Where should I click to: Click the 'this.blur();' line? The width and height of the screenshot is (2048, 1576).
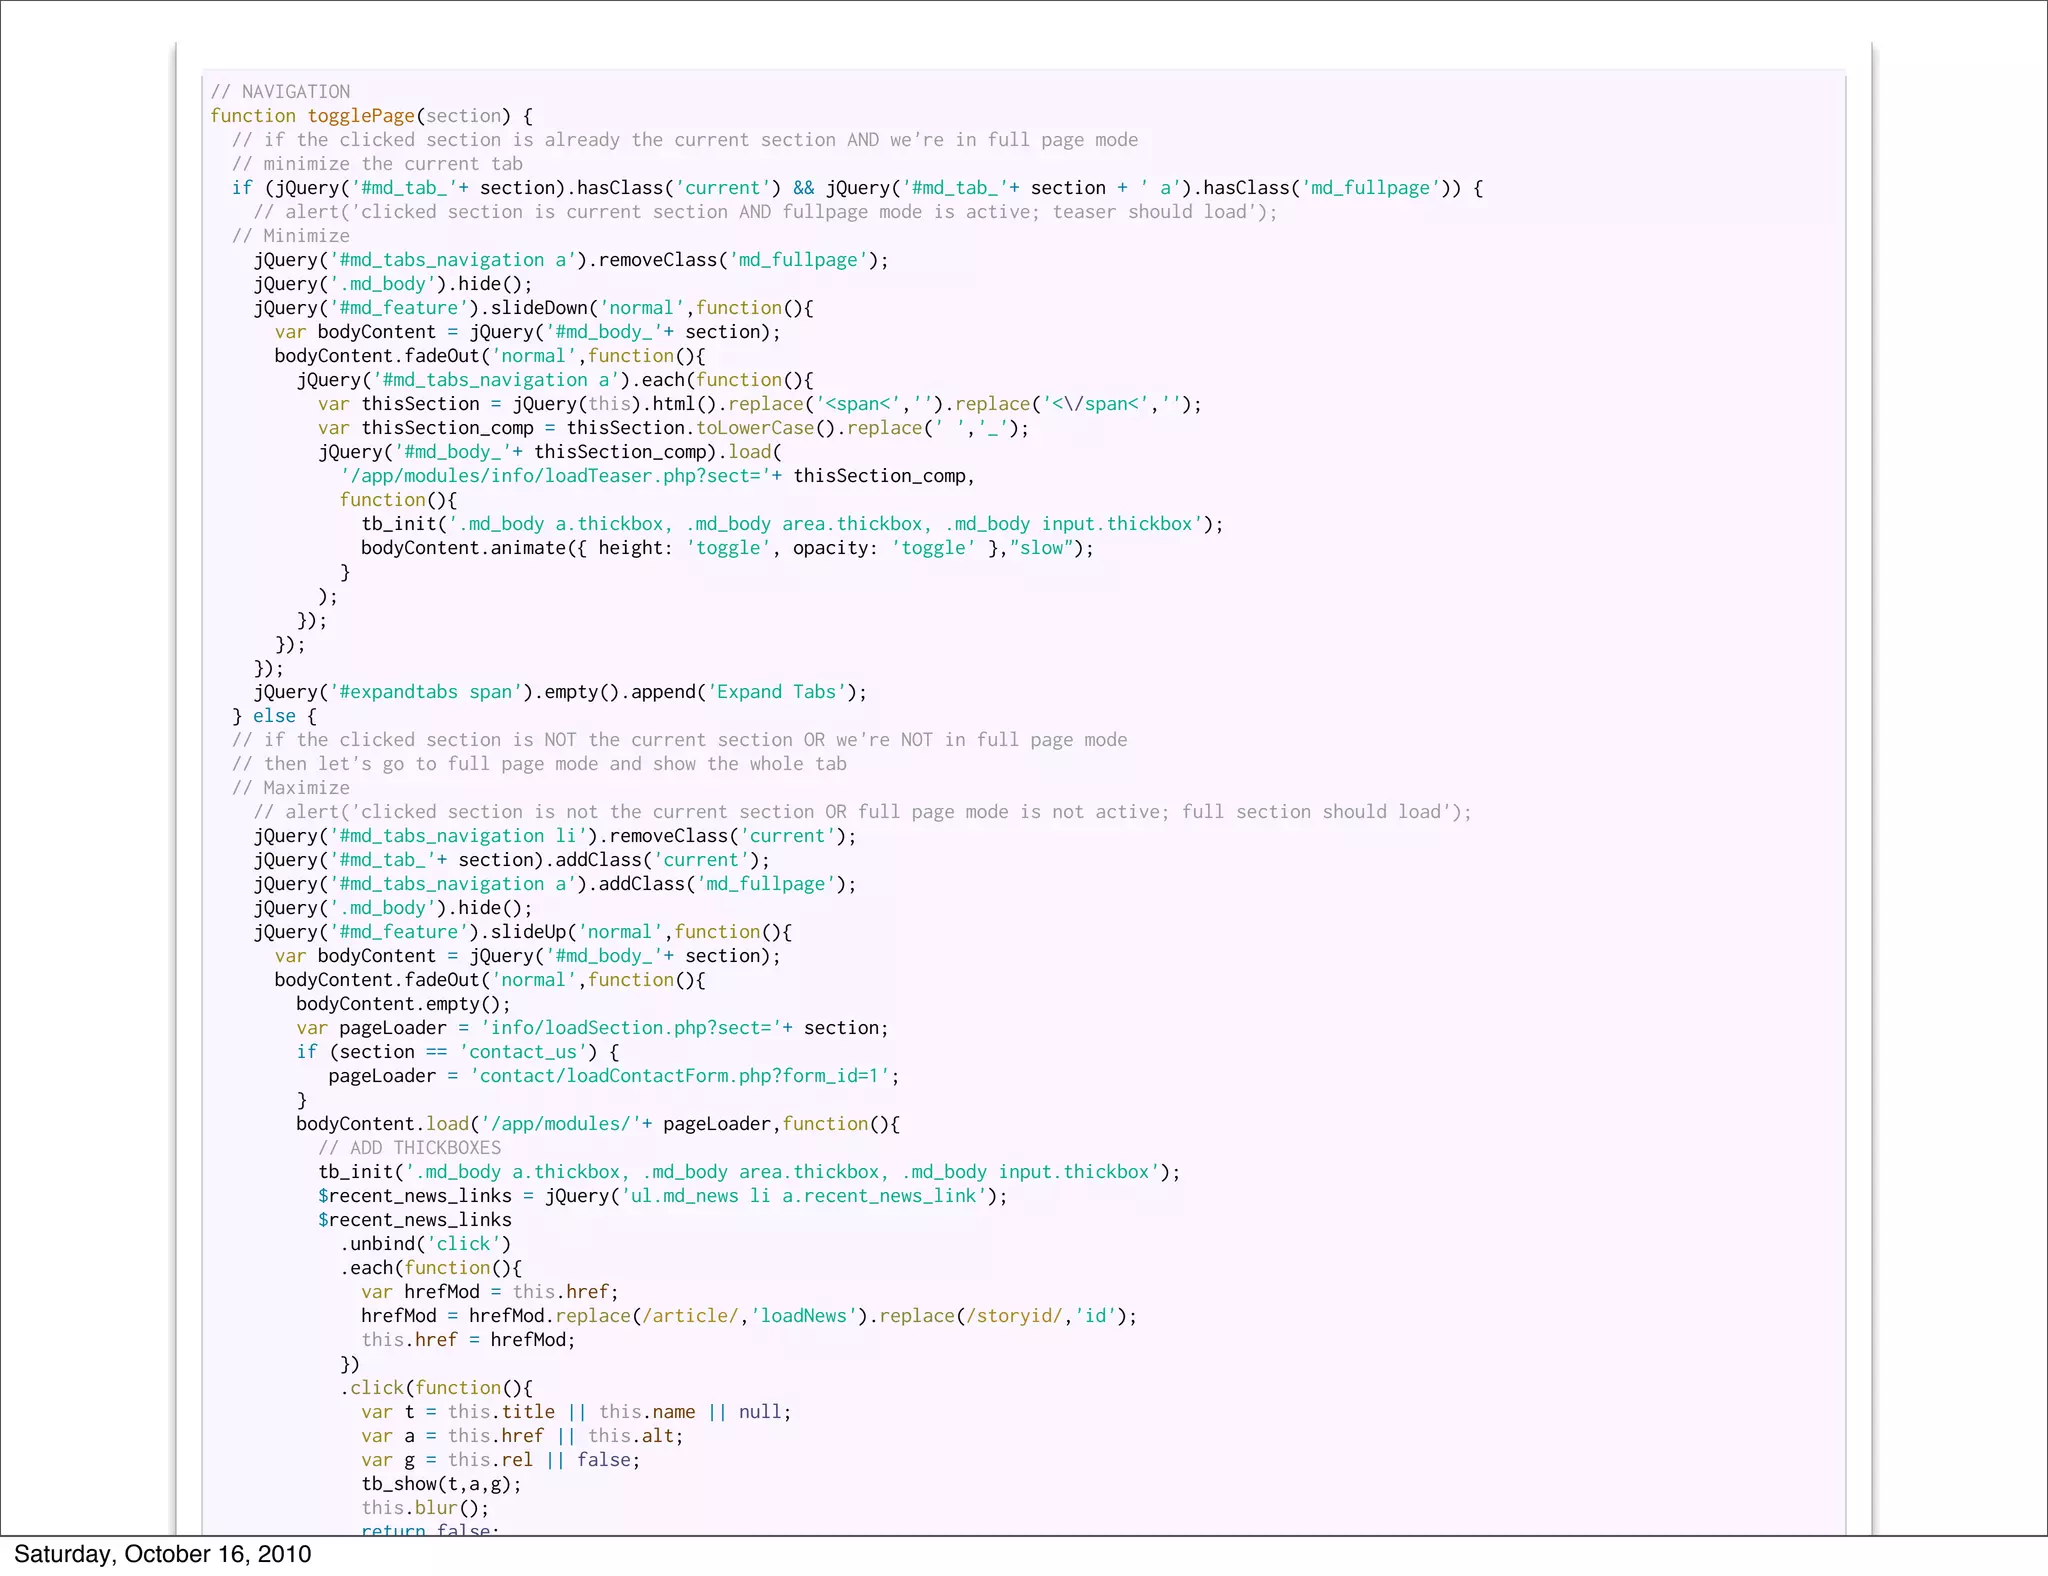coord(425,1508)
